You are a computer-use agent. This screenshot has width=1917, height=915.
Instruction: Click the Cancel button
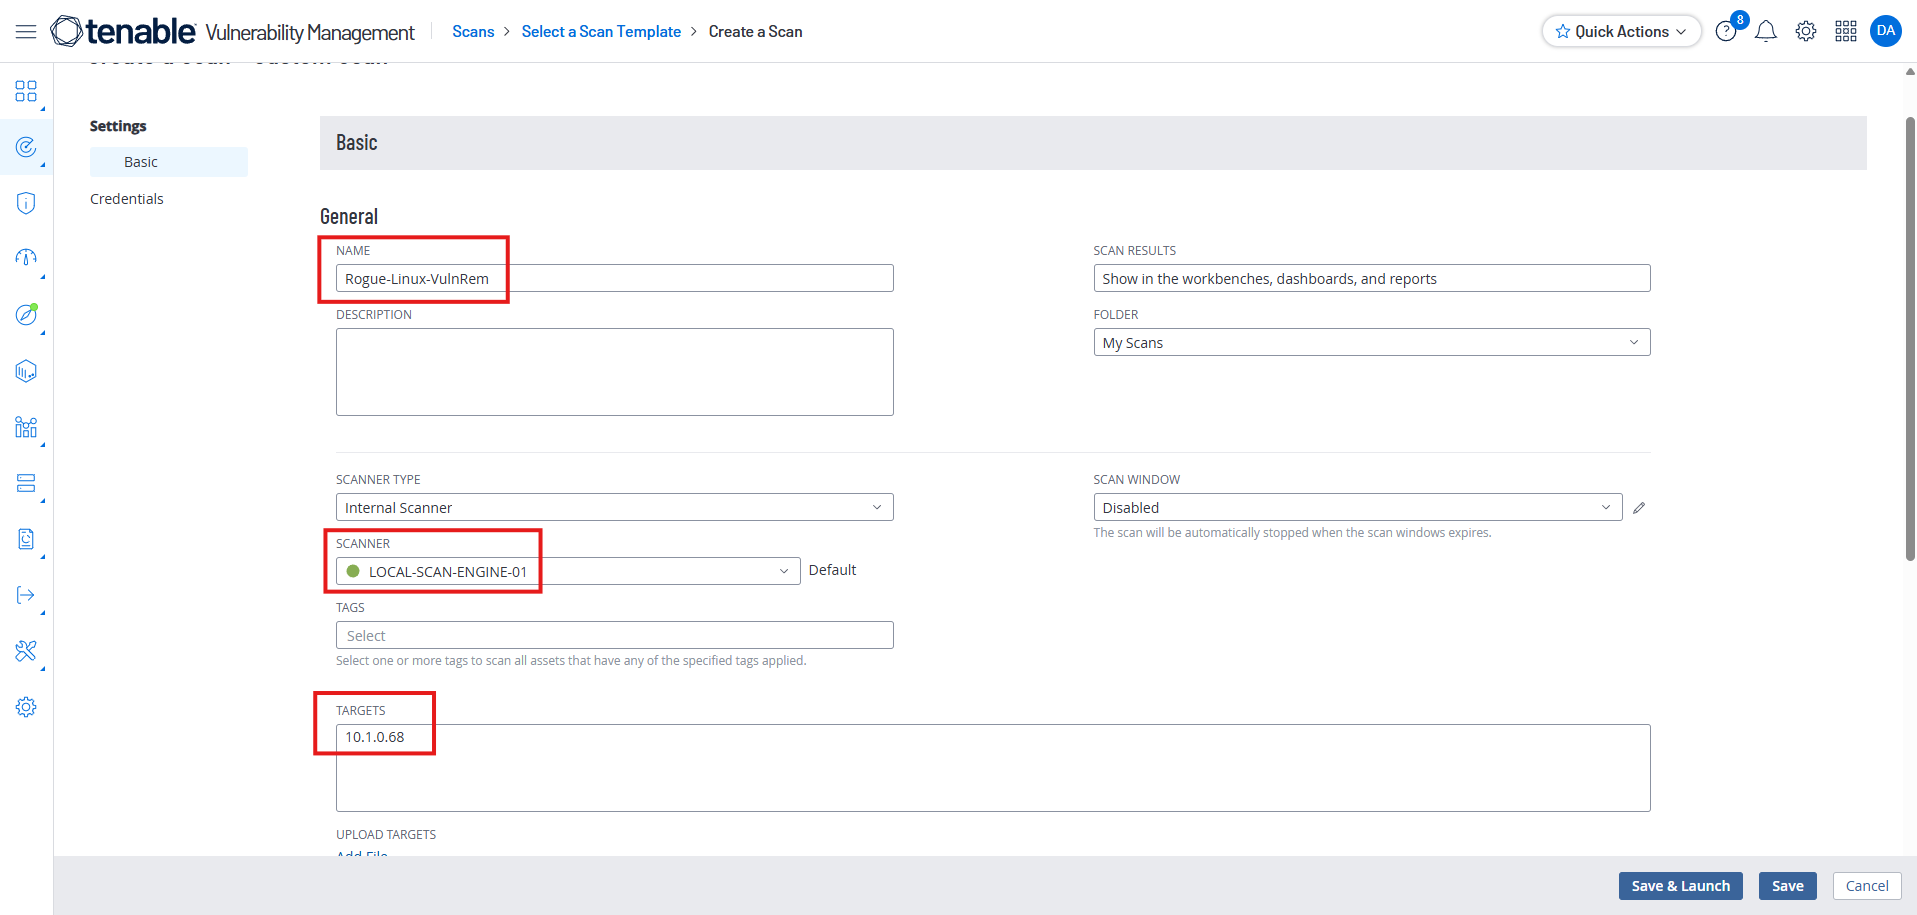point(1867,886)
